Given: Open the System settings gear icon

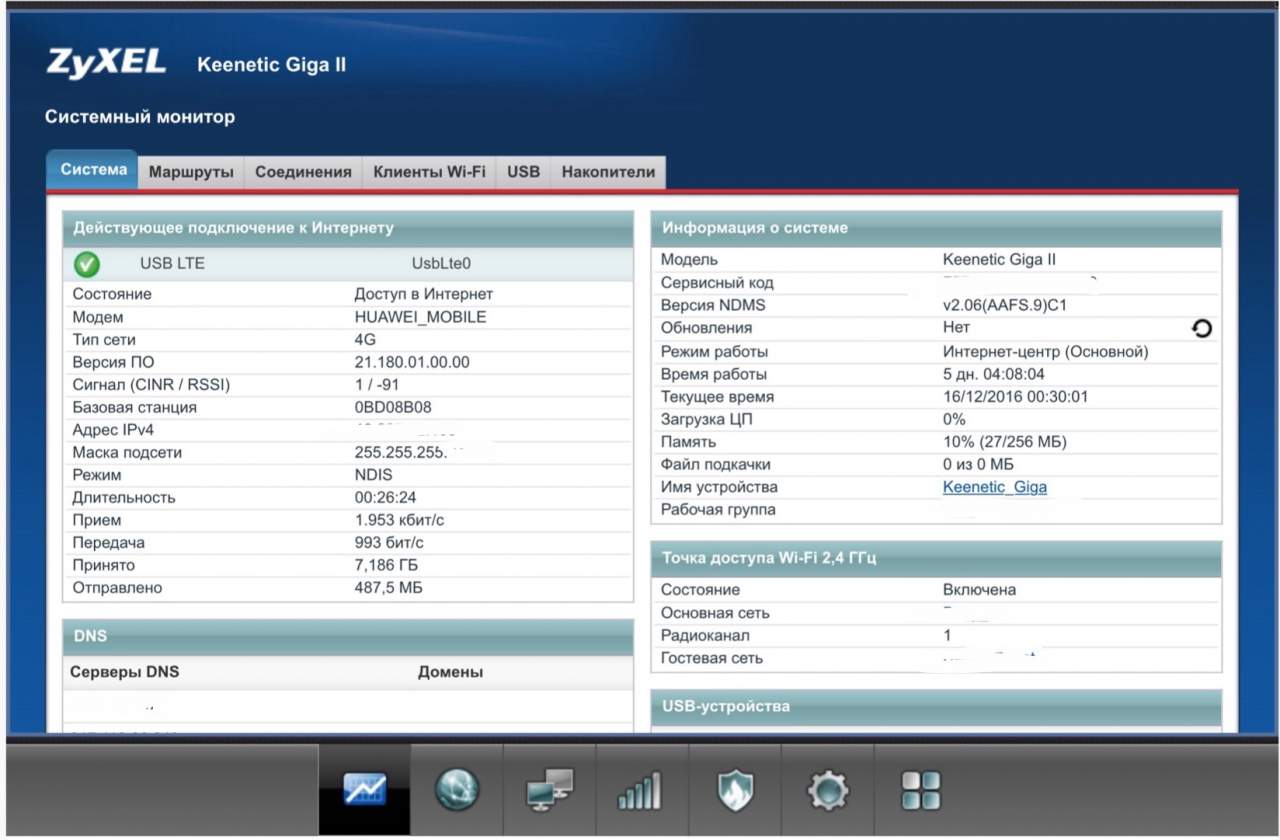Looking at the screenshot, I should [x=828, y=791].
